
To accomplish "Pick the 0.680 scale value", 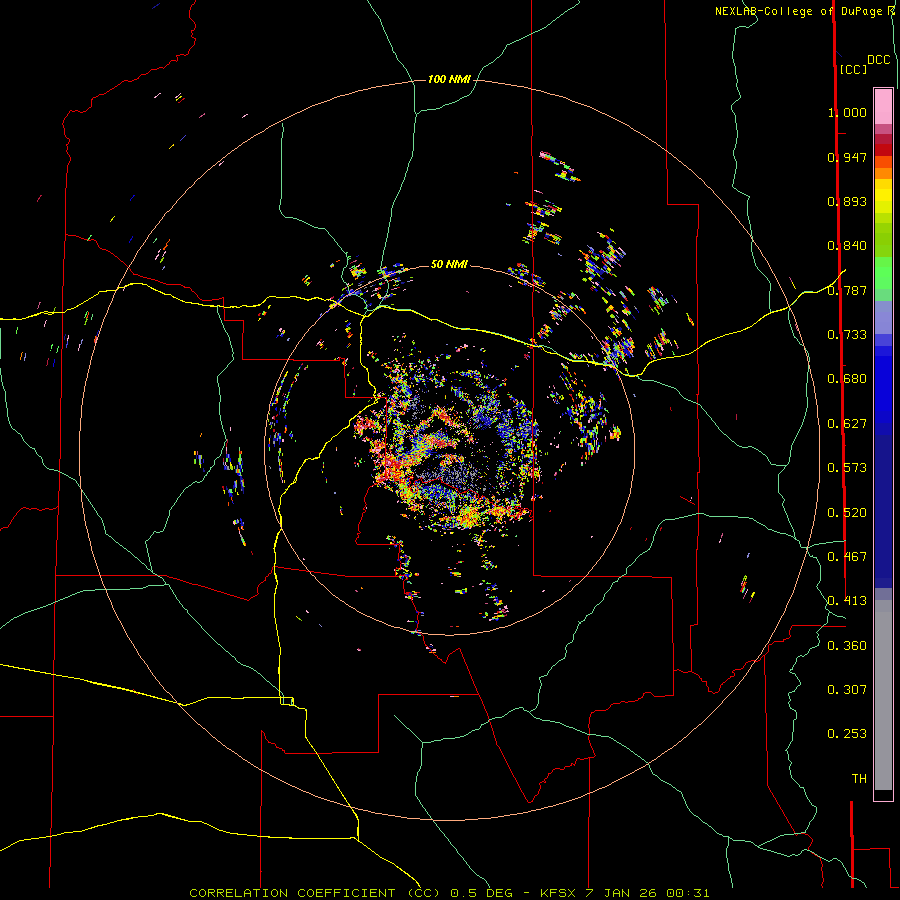I will click(847, 379).
